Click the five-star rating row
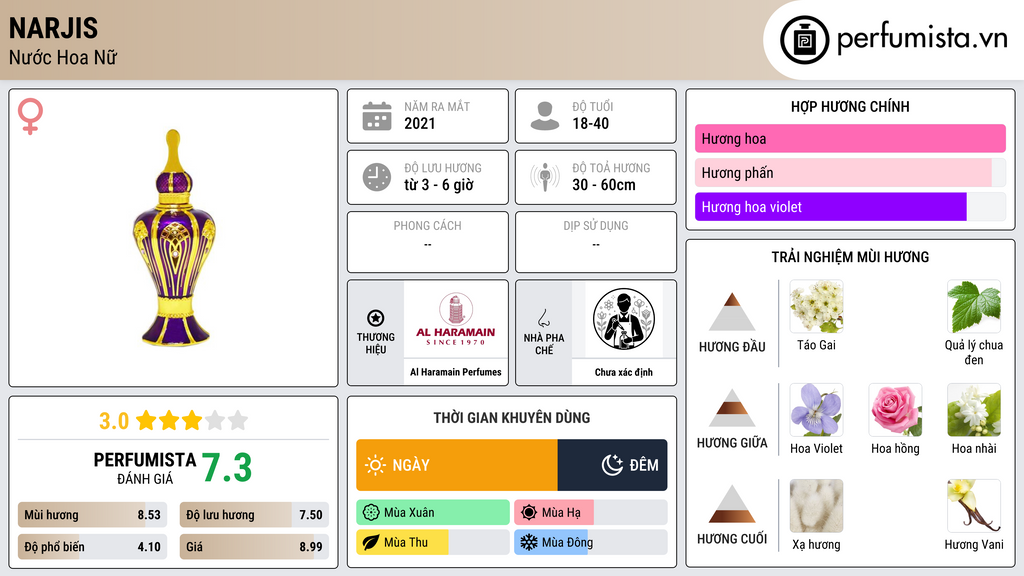 [x=192, y=421]
